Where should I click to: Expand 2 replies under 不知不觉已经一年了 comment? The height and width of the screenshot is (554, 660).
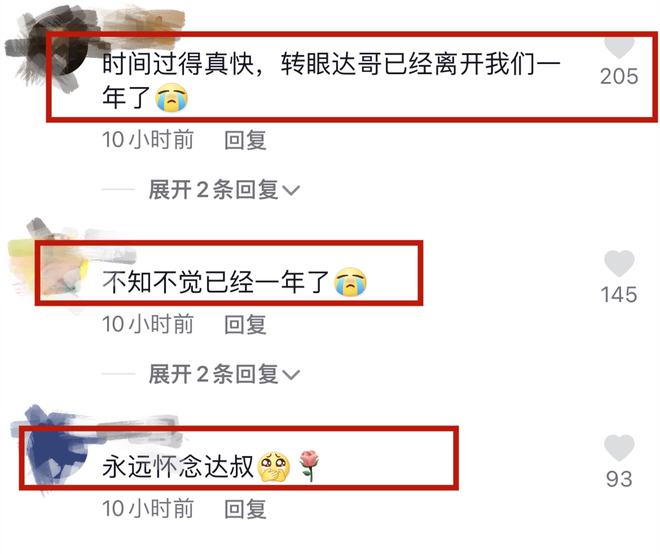[224, 374]
